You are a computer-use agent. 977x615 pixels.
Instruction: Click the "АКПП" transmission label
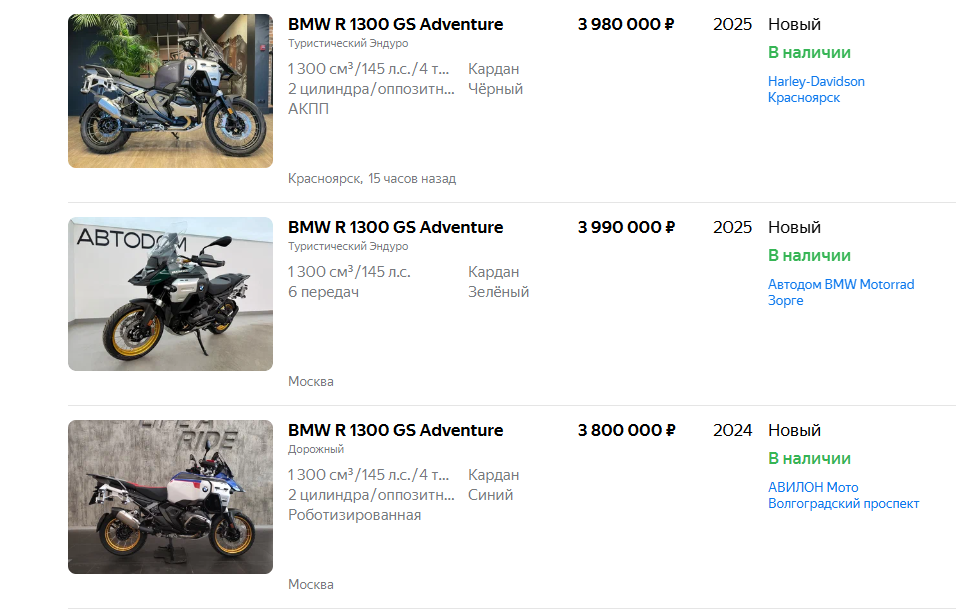point(308,109)
